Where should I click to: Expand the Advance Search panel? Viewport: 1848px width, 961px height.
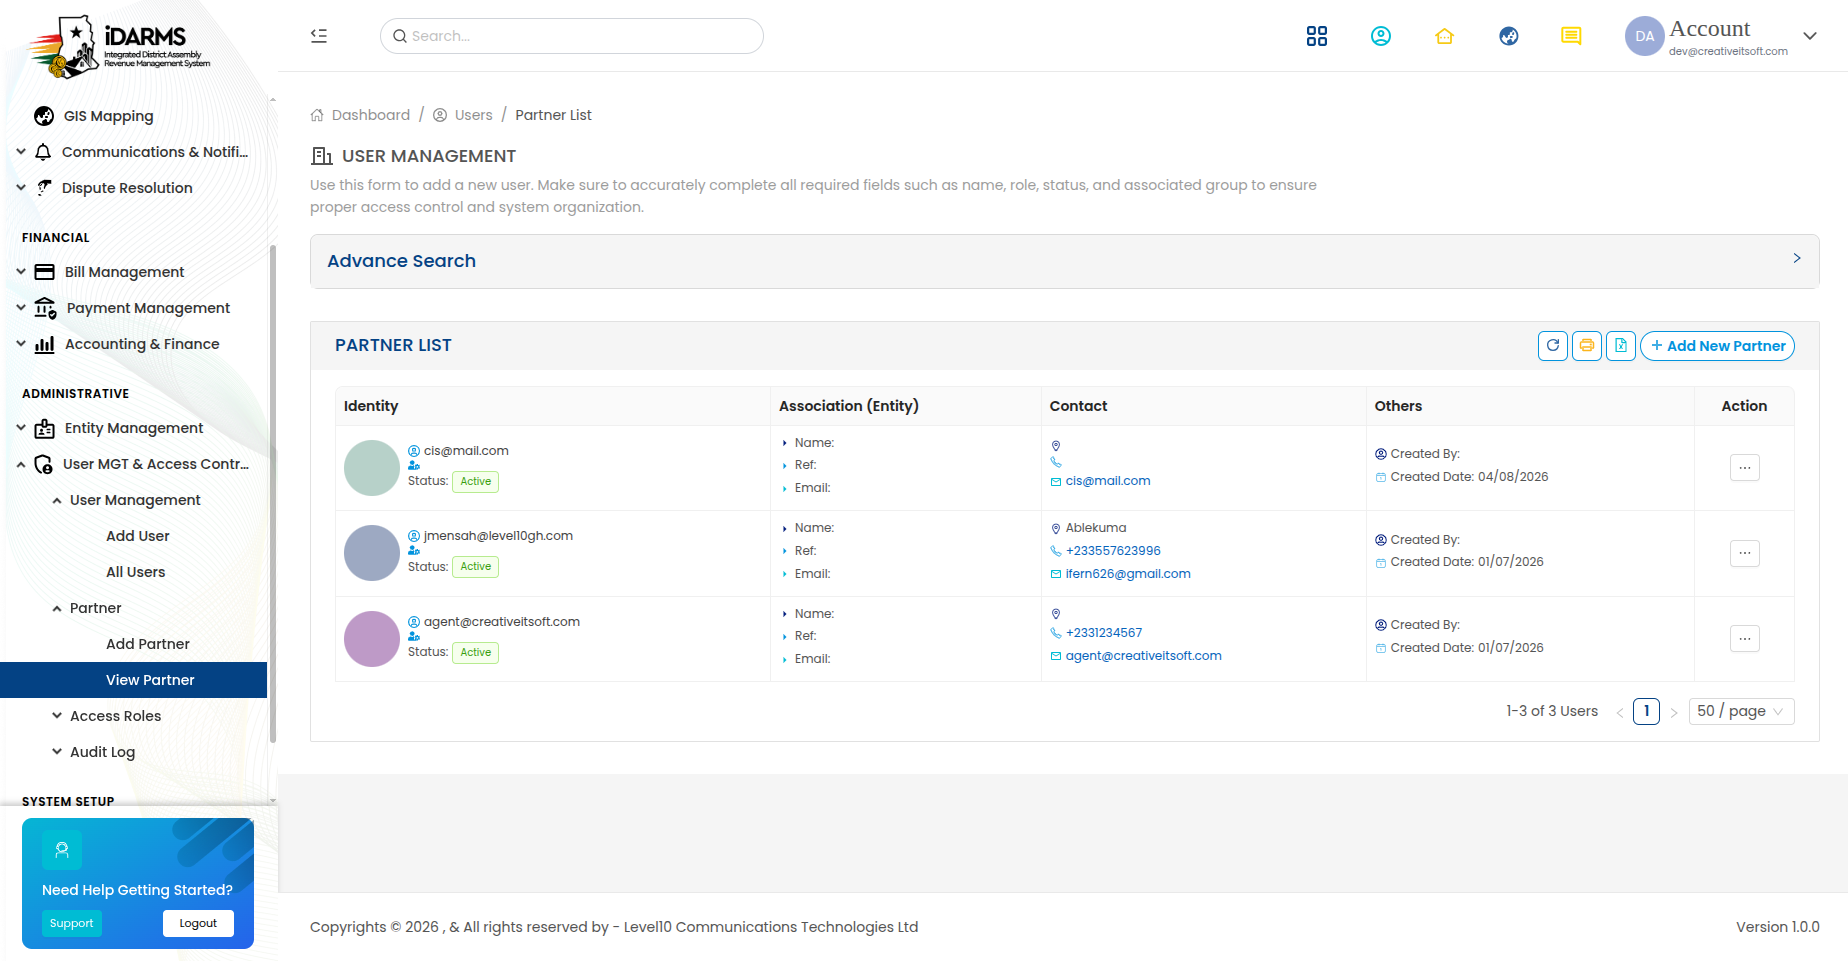point(1064,261)
